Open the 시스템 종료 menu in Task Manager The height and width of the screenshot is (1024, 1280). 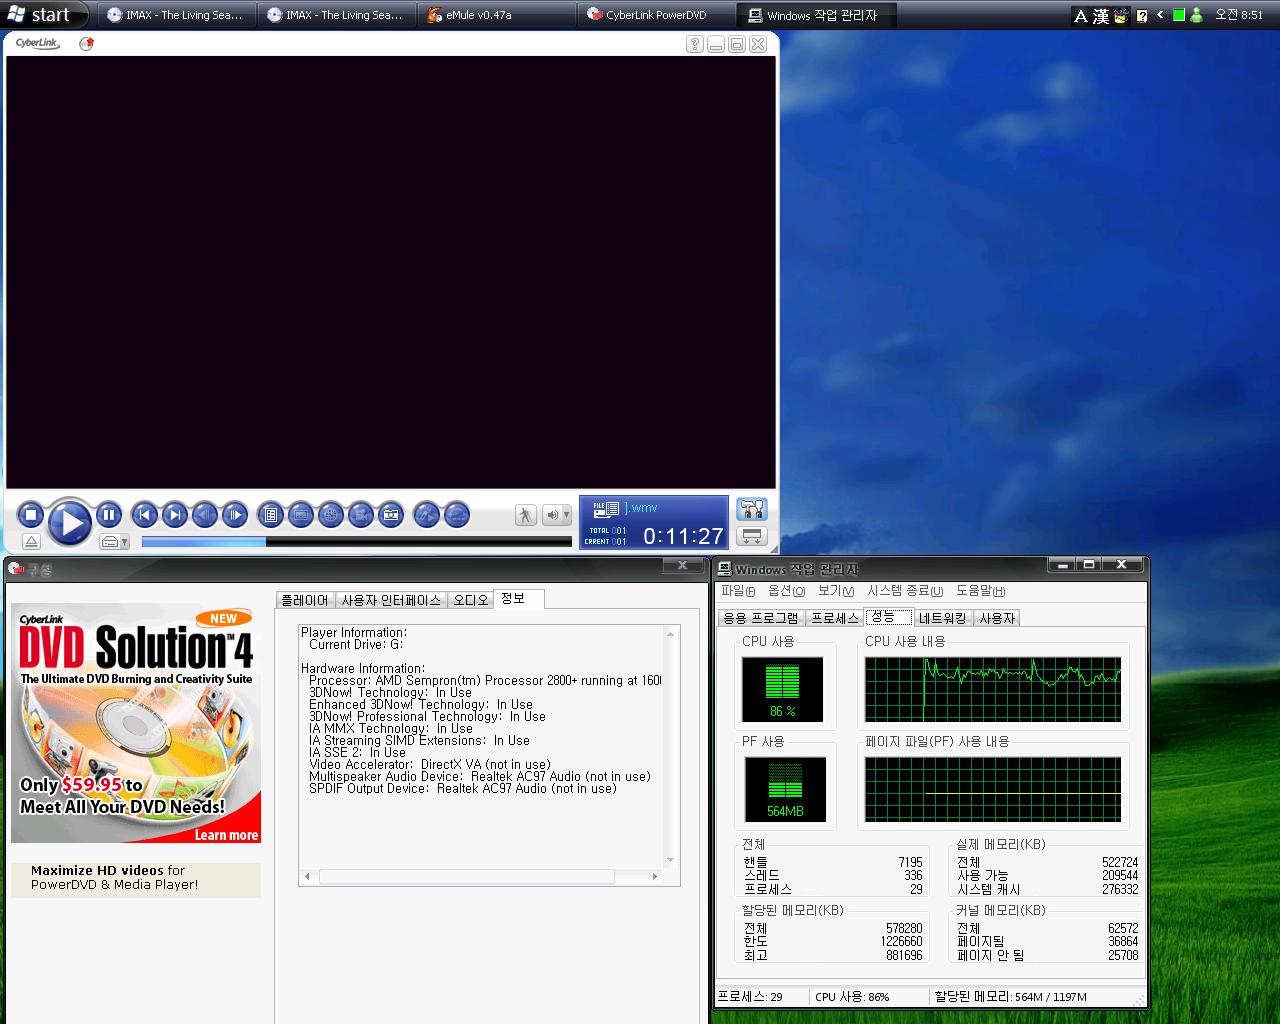tap(905, 591)
